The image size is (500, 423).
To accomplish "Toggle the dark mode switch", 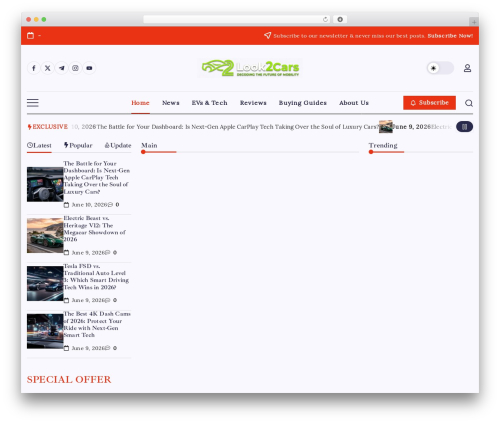I will (440, 68).
